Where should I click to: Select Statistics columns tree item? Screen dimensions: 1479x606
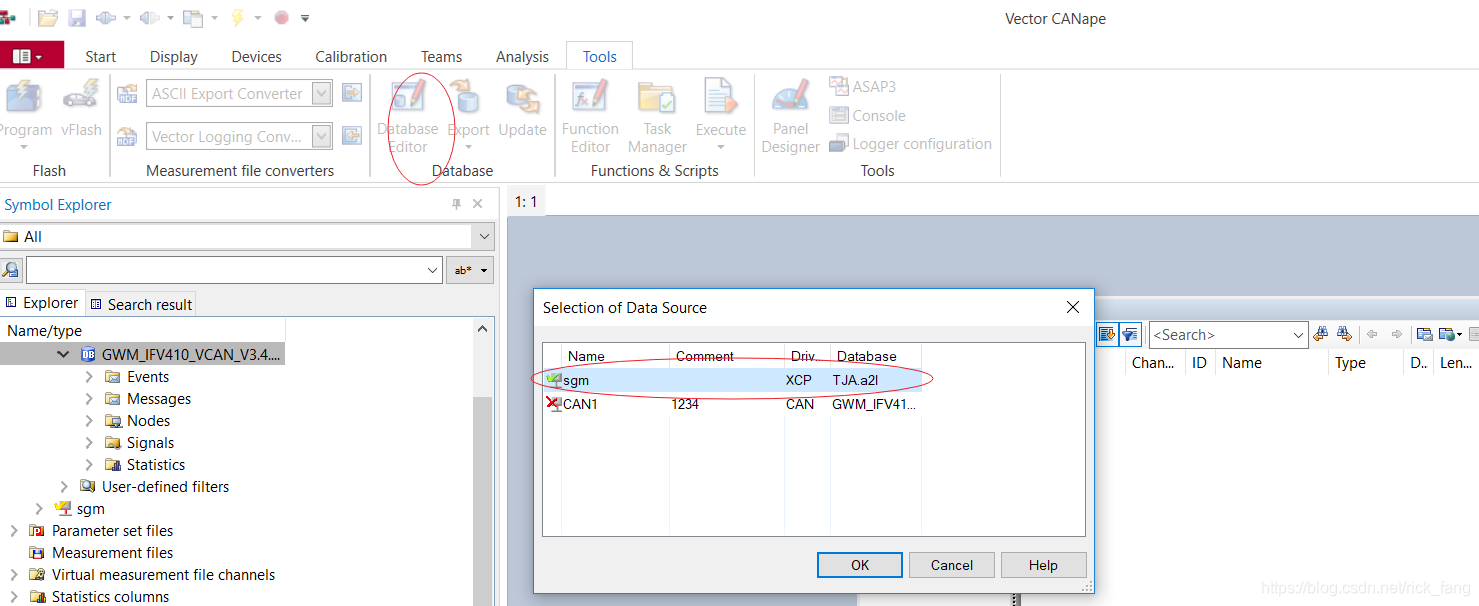pyautogui.click(x=110, y=597)
